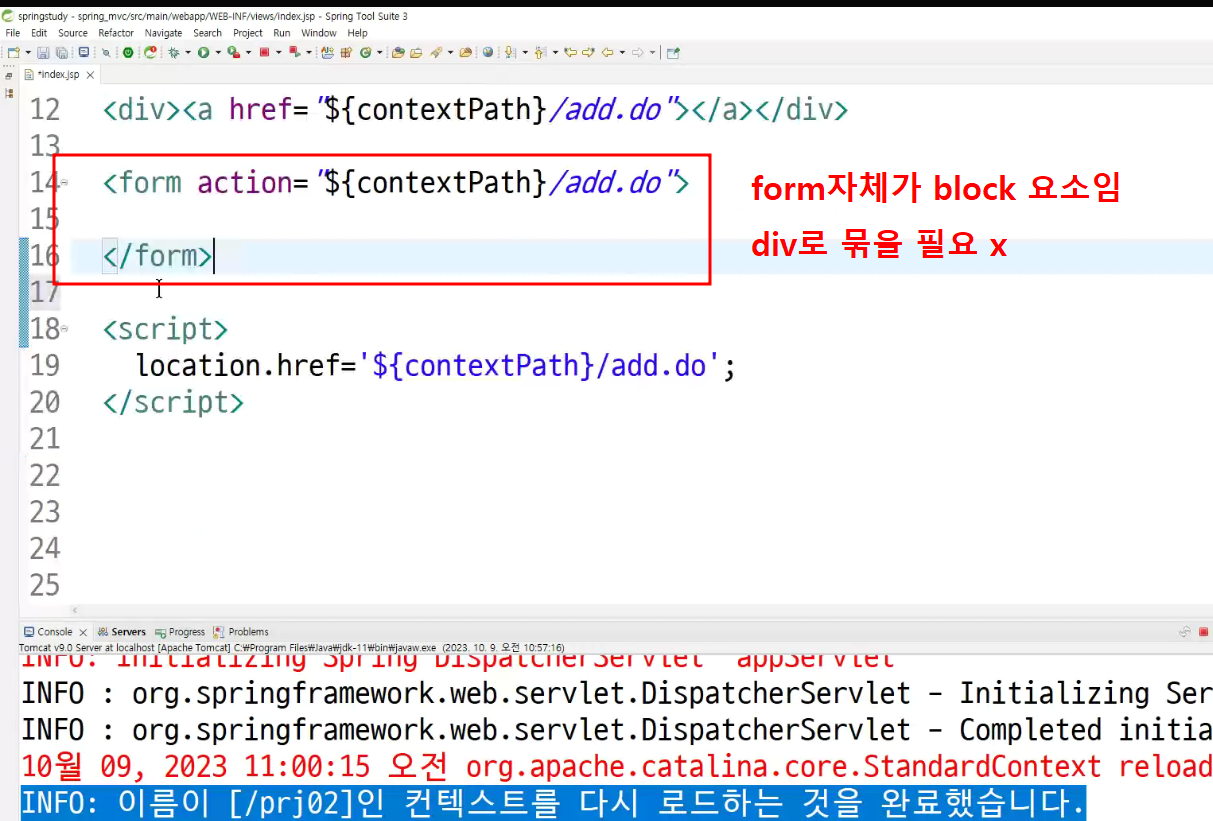
Task: Click the StandardContext reload console line
Action: (616, 767)
